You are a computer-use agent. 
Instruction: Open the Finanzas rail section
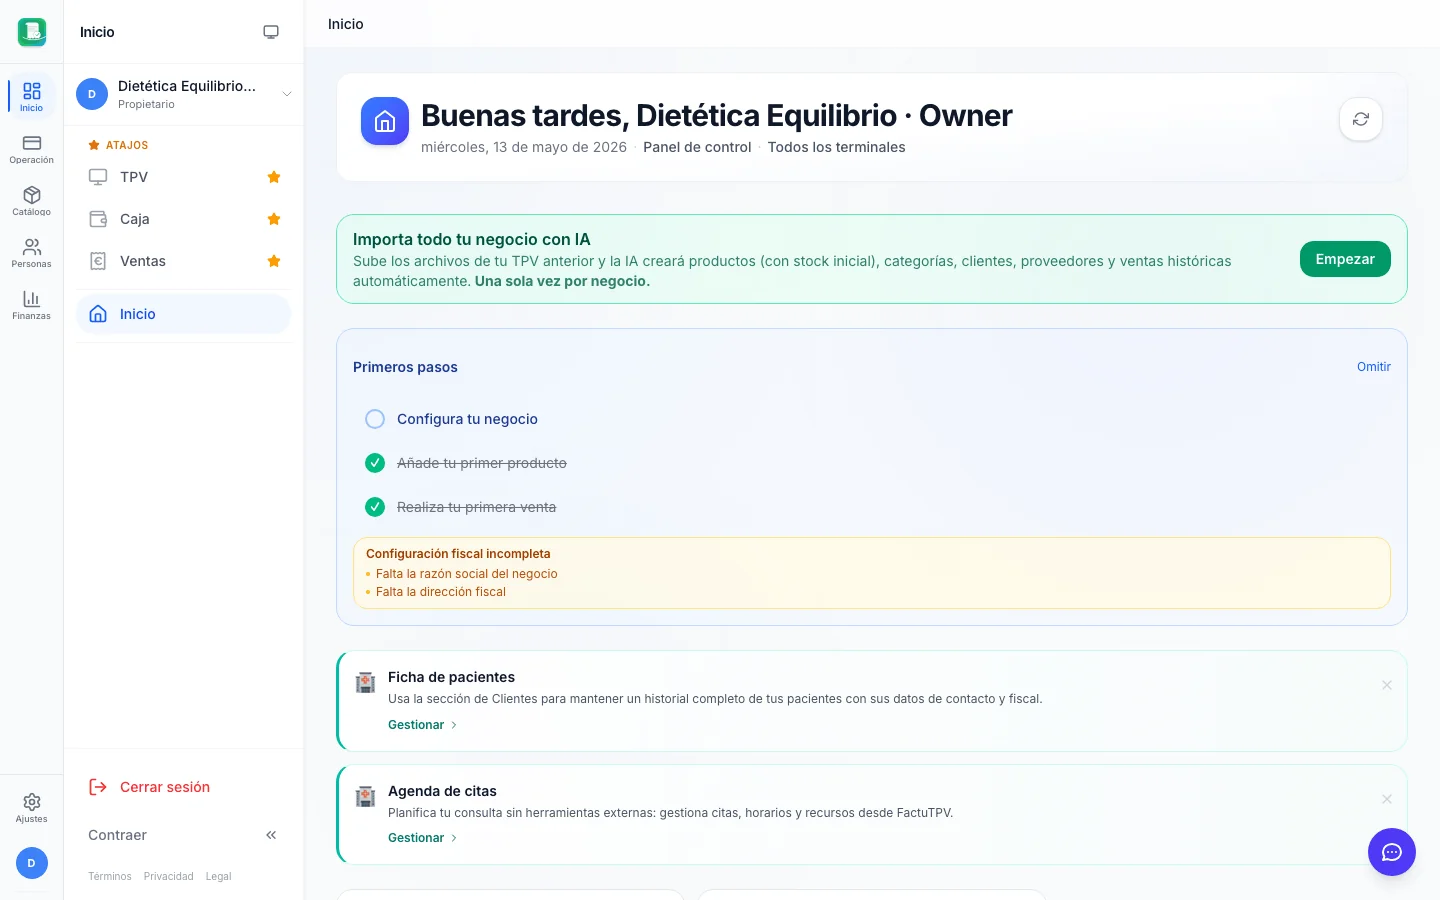pyautogui.click(x=31, y=305)
